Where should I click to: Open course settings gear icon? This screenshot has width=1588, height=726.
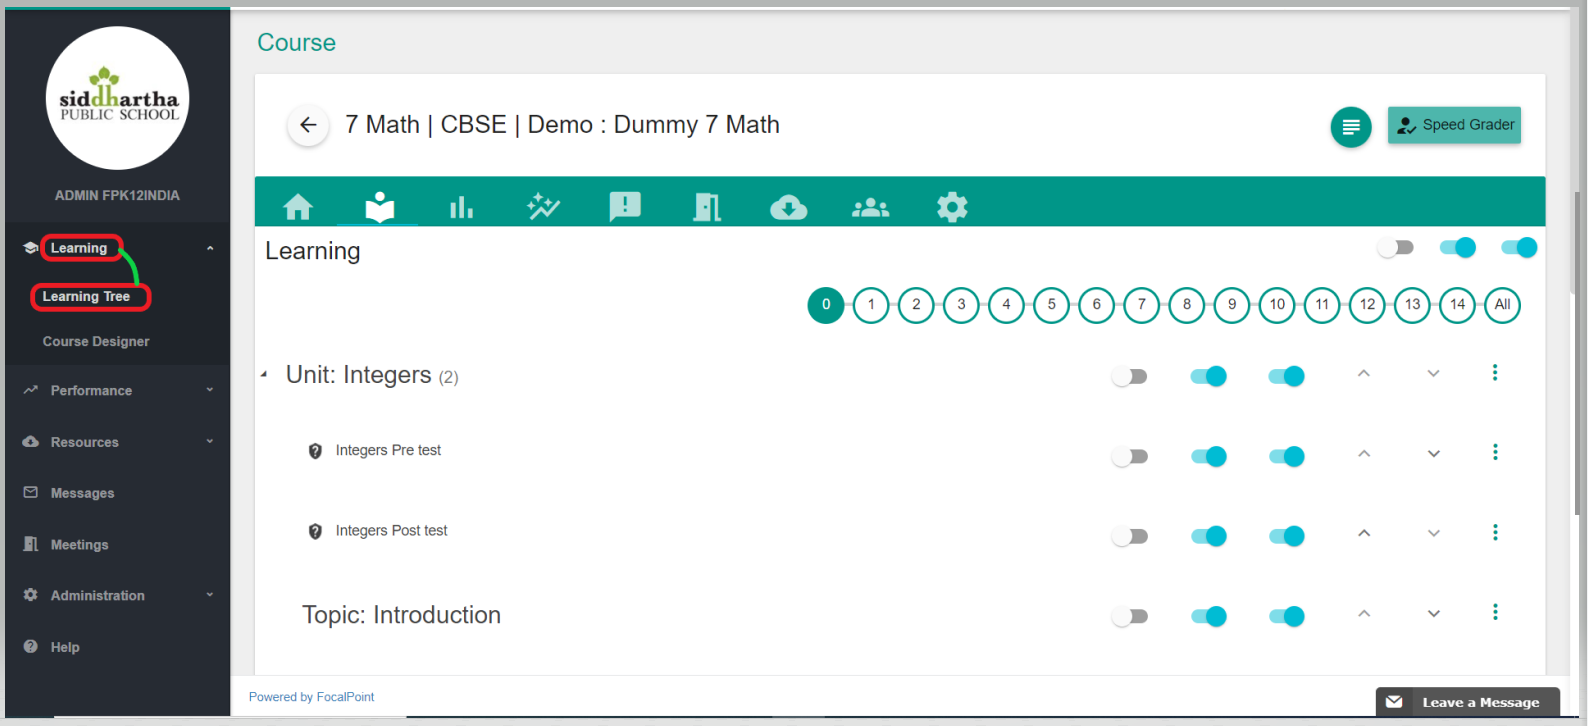[952, 207]
